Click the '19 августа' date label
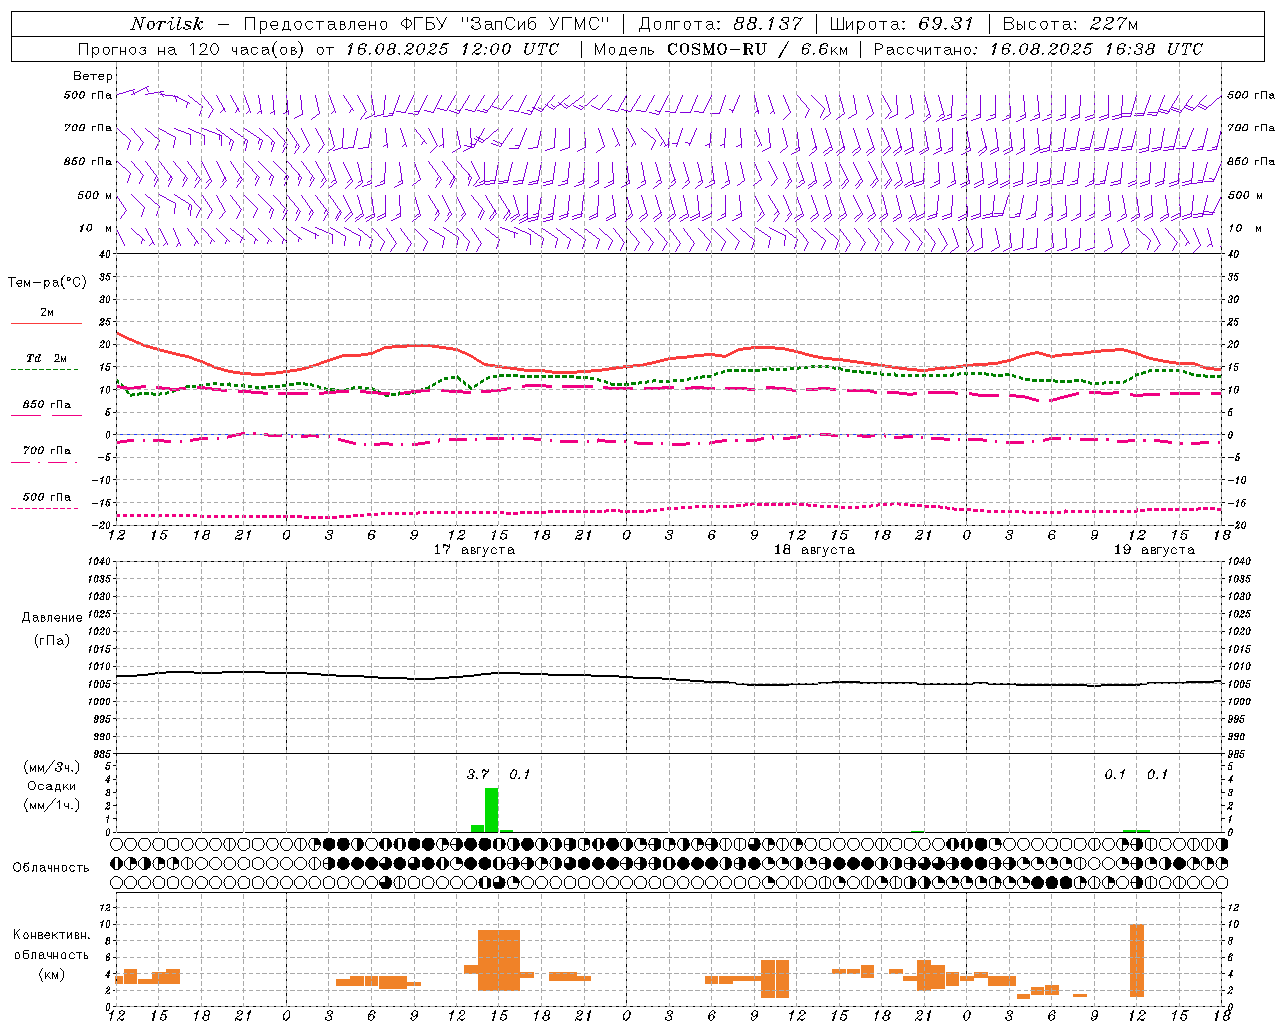Screen dimensions: 1280x1024 point(1154,550)
